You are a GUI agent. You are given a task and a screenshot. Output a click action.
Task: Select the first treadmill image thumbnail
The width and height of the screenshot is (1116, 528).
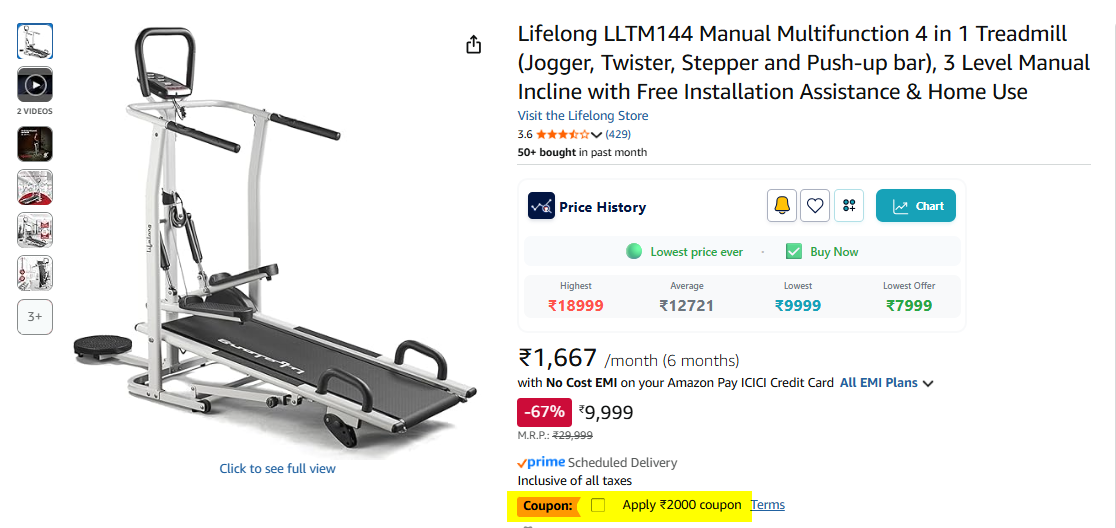tap(35, 41)
